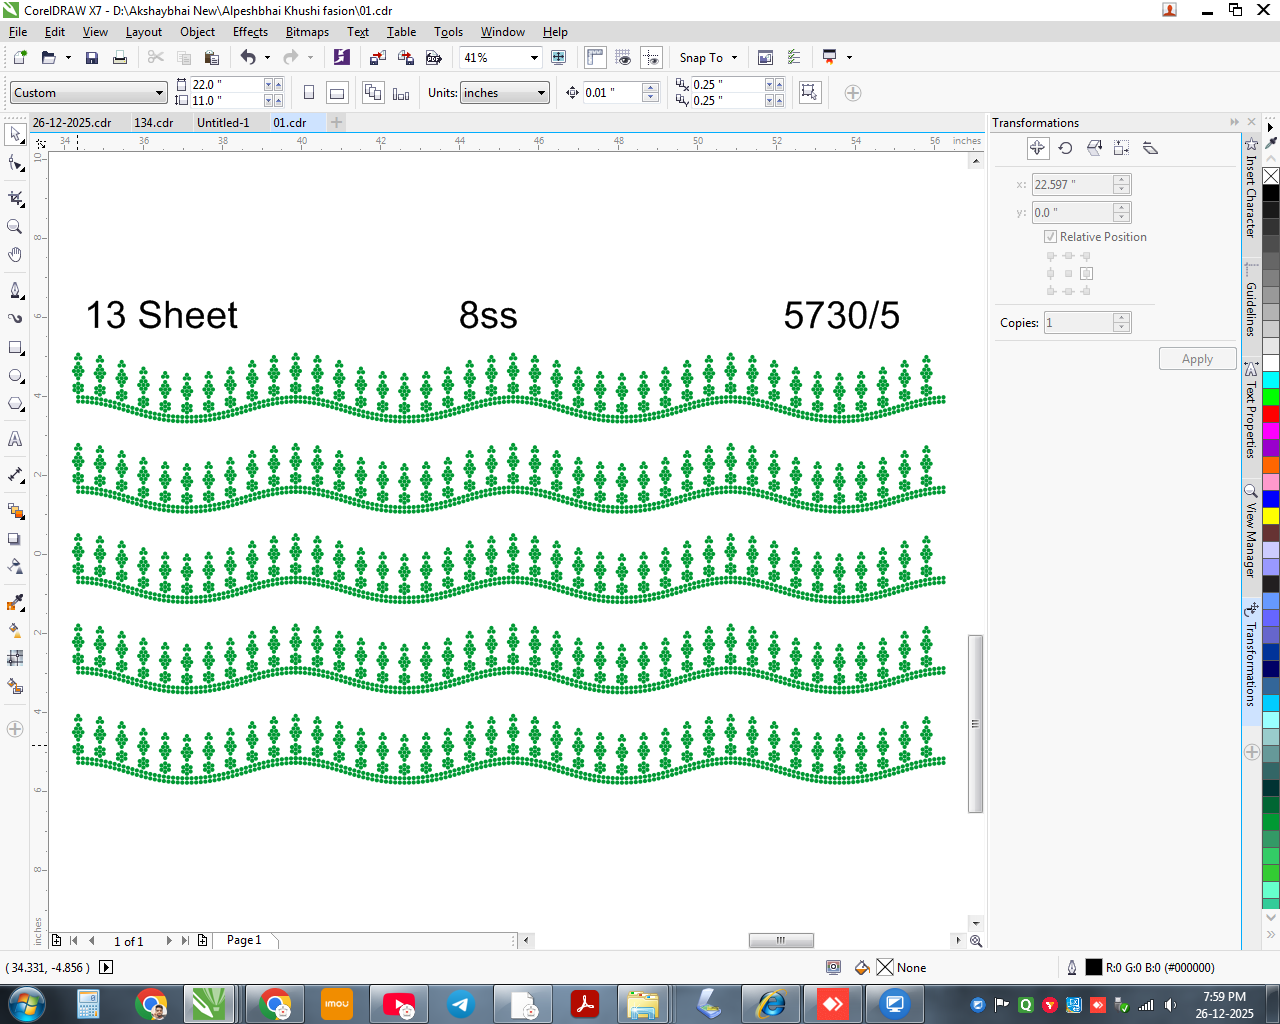The height and width of the screenshot is (1024, 1280).
Task: Toggle Show Rulers button
Action: click(595, 58)
